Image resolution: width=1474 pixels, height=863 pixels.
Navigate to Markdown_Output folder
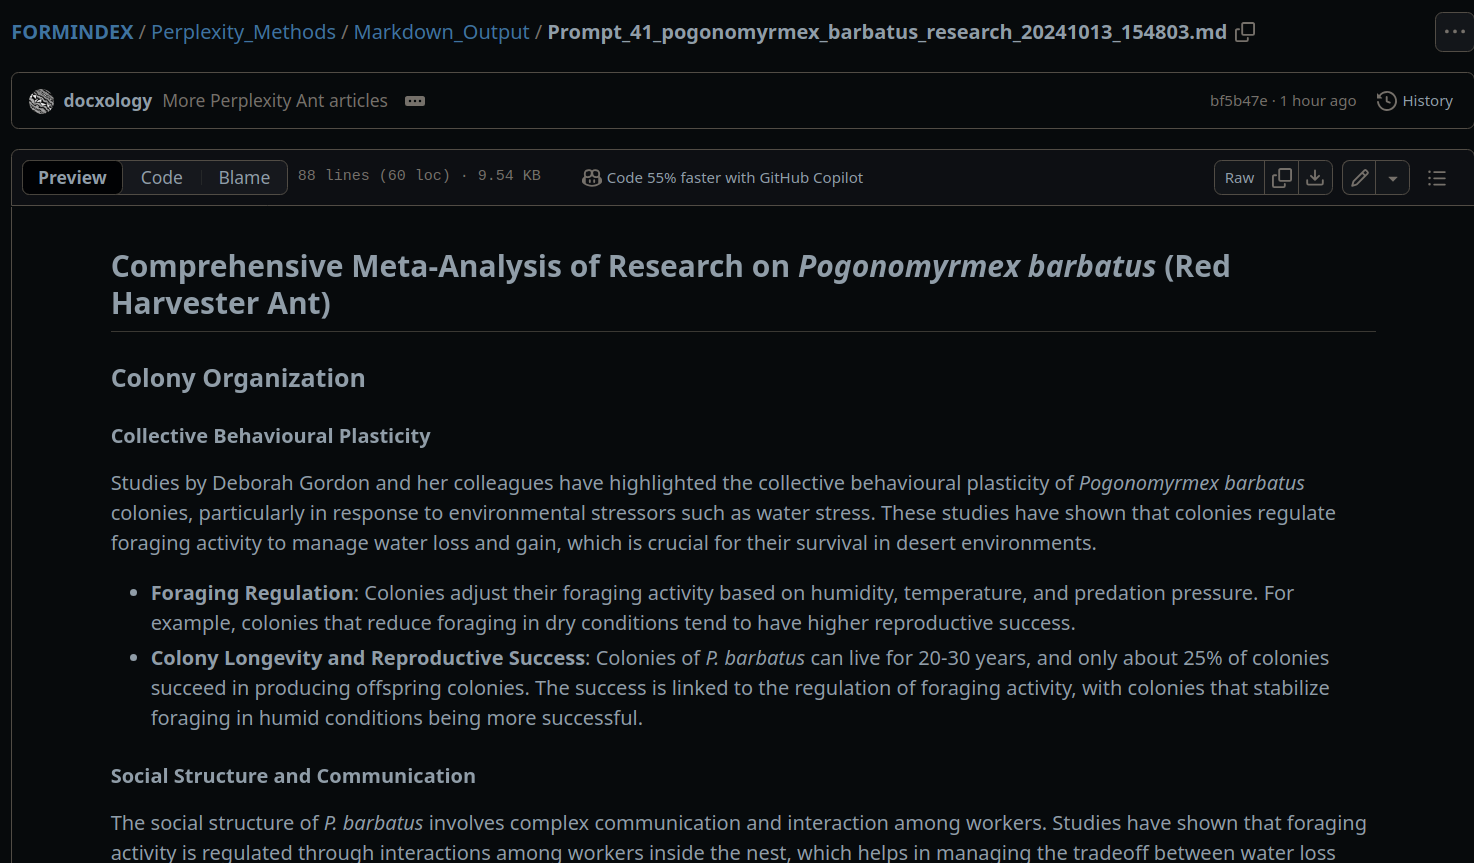[x=441, y=32]
